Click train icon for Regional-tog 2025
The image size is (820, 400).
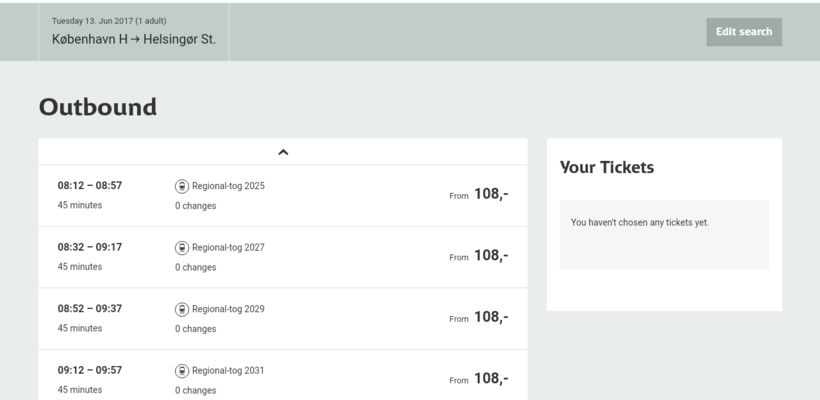point(182,186)
